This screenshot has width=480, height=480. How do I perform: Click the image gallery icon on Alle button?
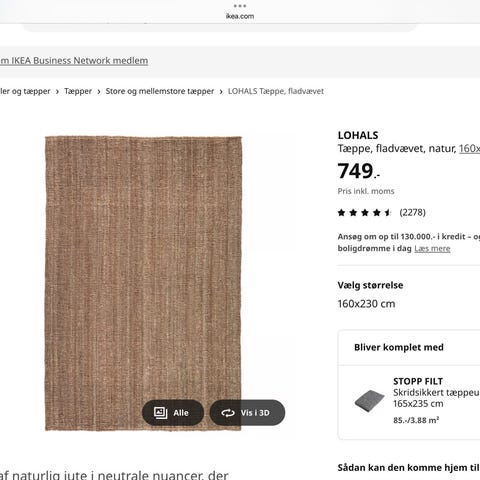pyautogui.click(x=160, y=413)
